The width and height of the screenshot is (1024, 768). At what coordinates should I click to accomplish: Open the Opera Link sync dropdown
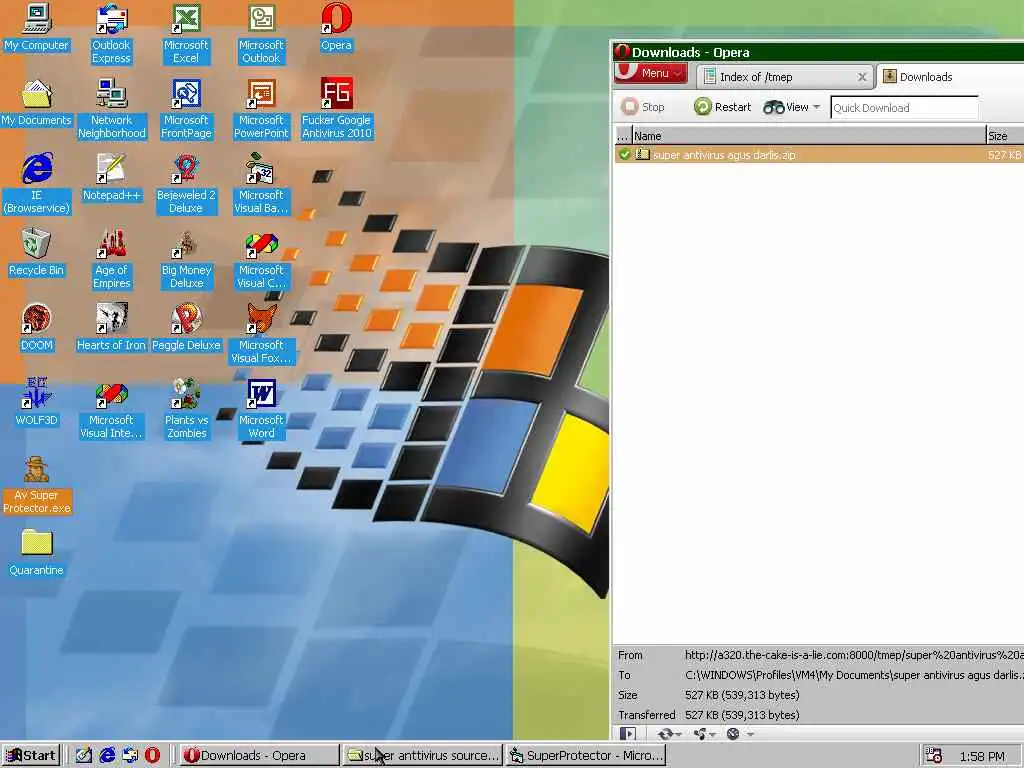click(x=669, y=734)
